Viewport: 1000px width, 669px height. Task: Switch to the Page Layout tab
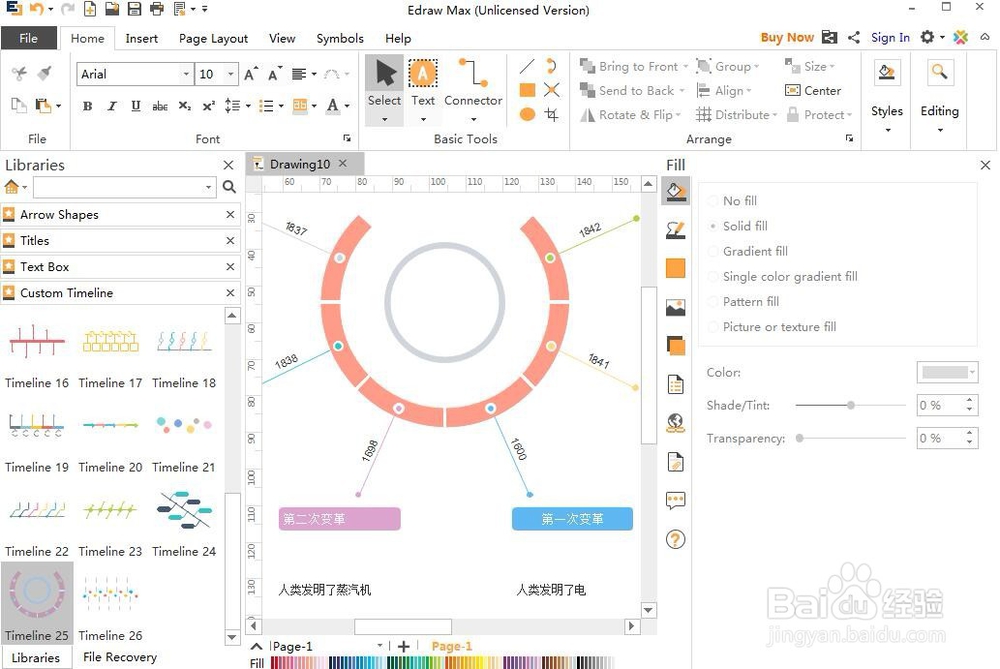[x=213, y=38]
